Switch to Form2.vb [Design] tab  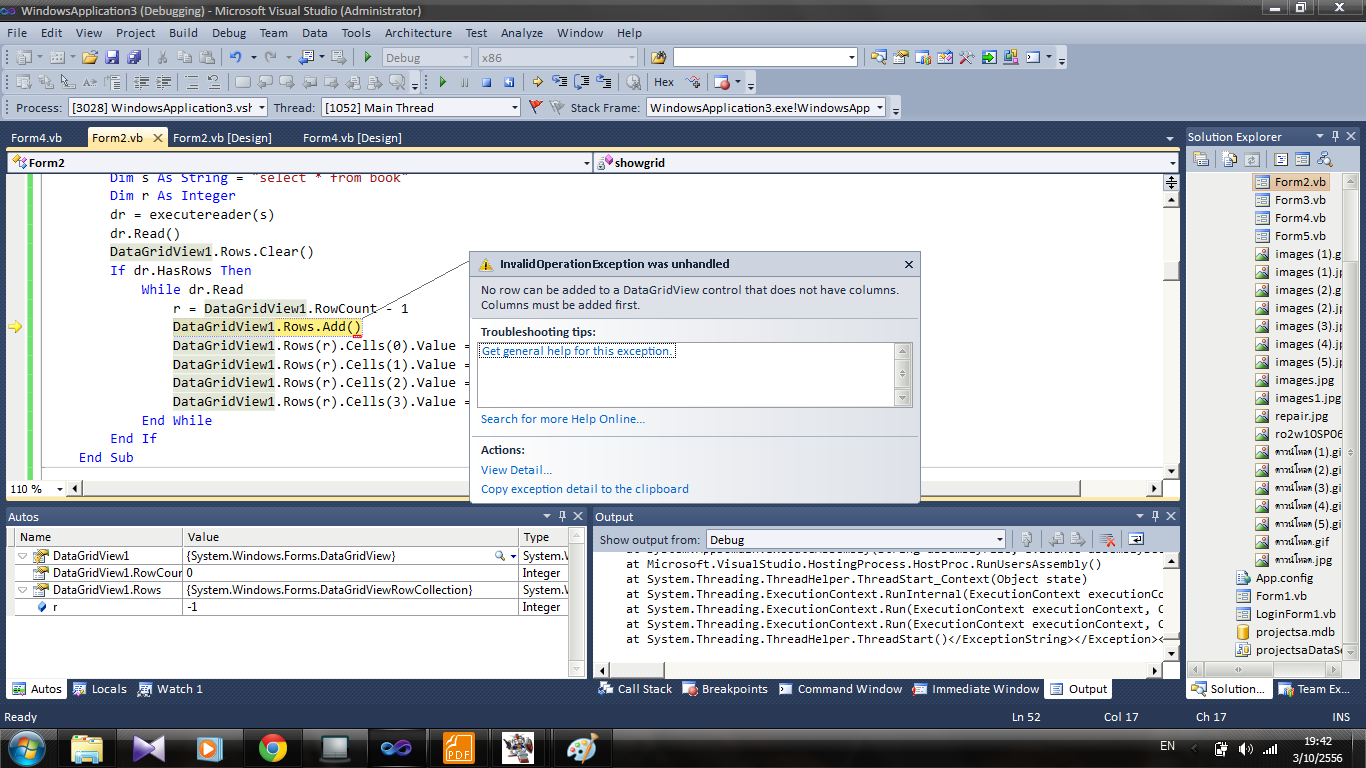[222, 138]
